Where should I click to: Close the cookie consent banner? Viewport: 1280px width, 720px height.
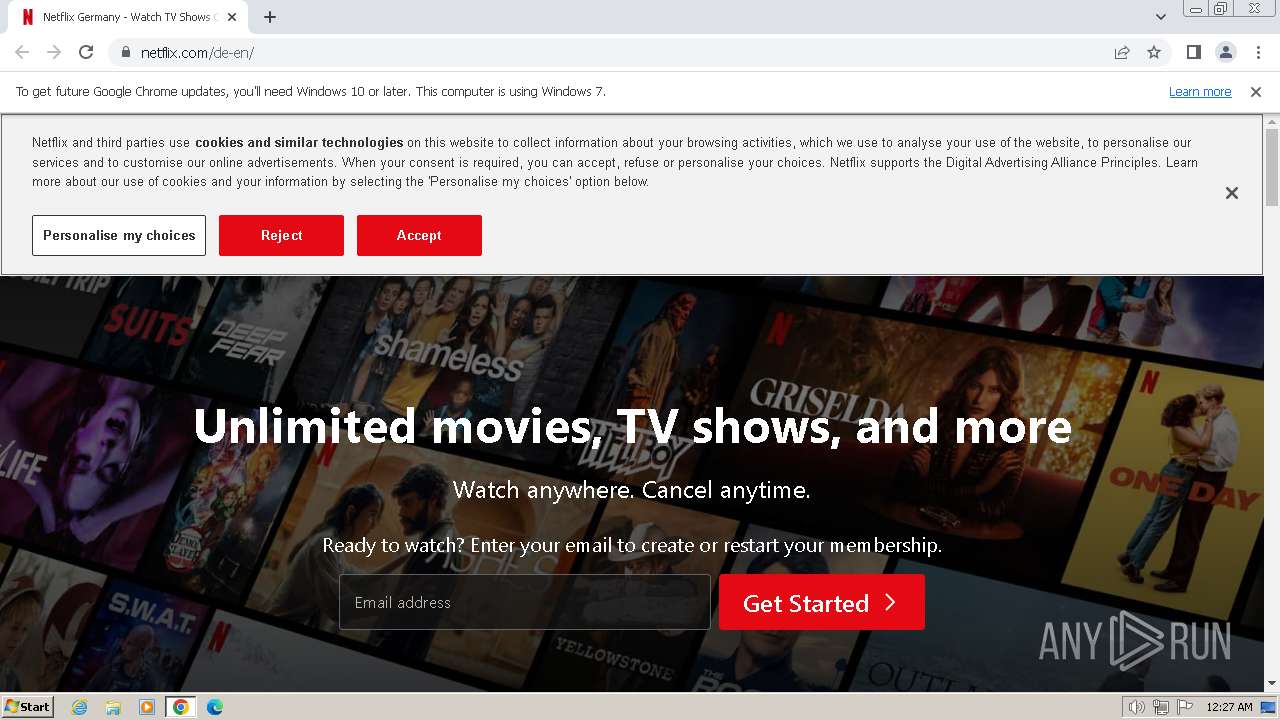click(x=1232, y=193)
